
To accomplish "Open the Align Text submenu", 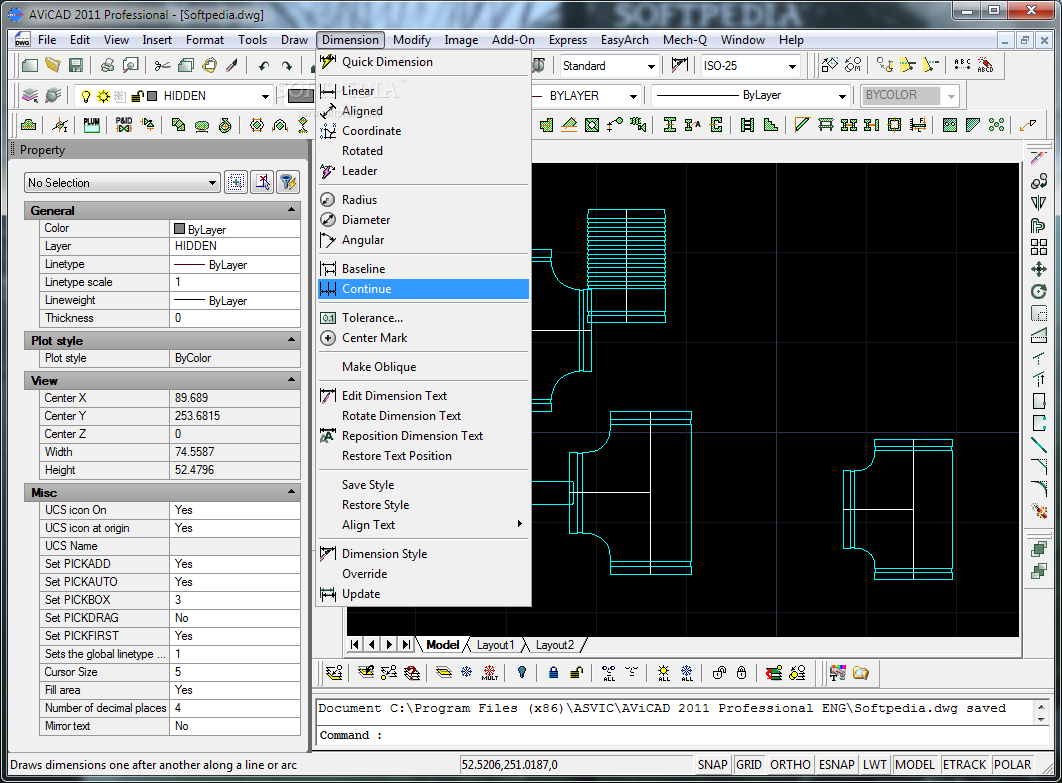I will tap(423, 525).
